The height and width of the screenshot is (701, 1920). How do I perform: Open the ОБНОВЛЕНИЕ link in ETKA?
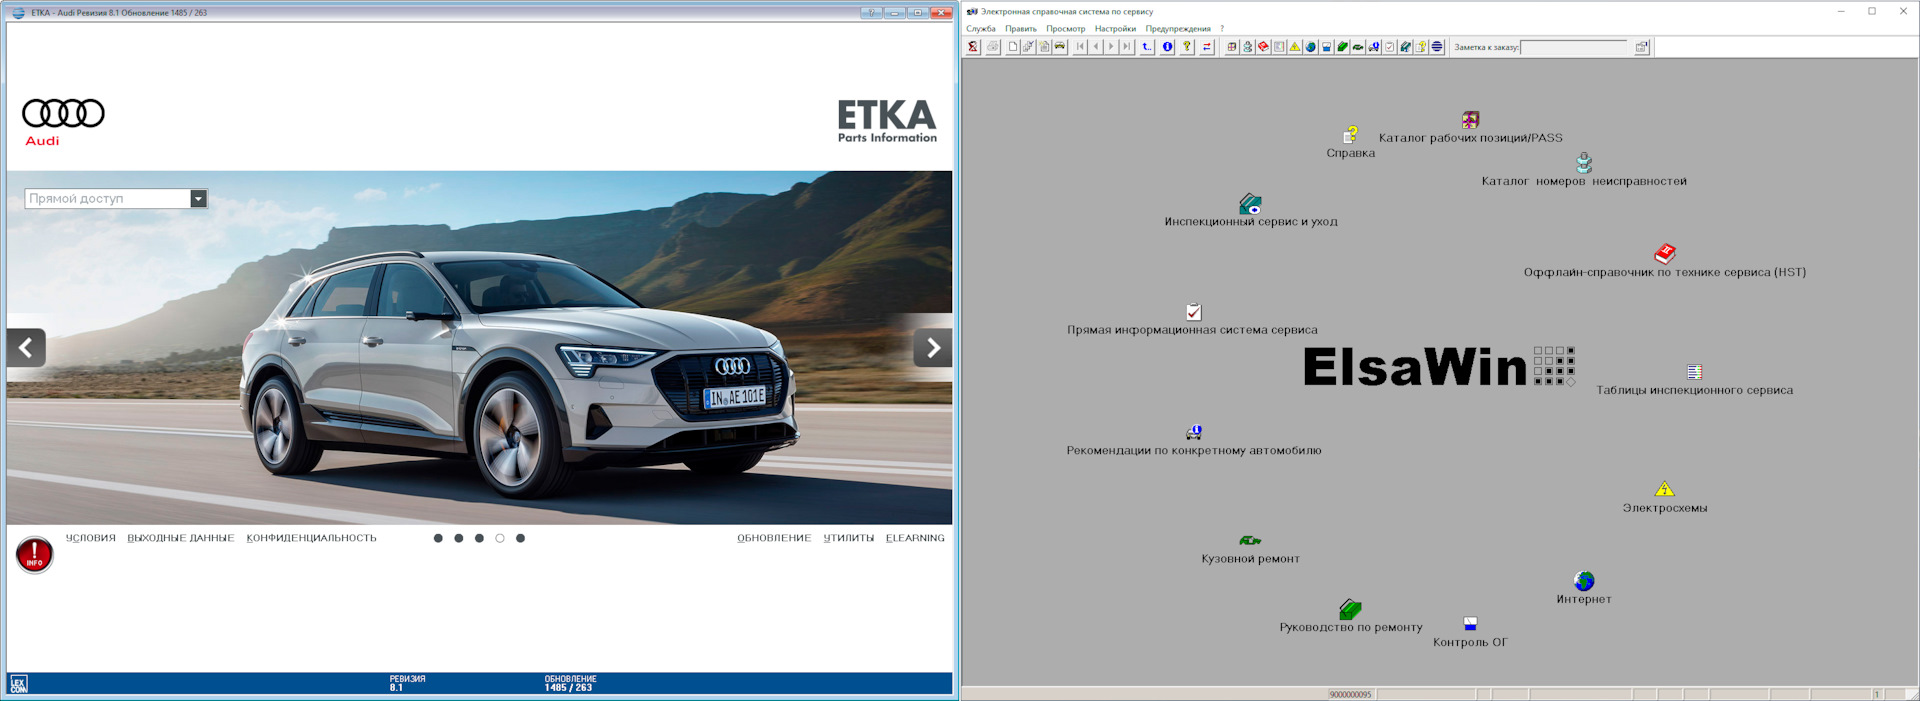coord(774,538)
